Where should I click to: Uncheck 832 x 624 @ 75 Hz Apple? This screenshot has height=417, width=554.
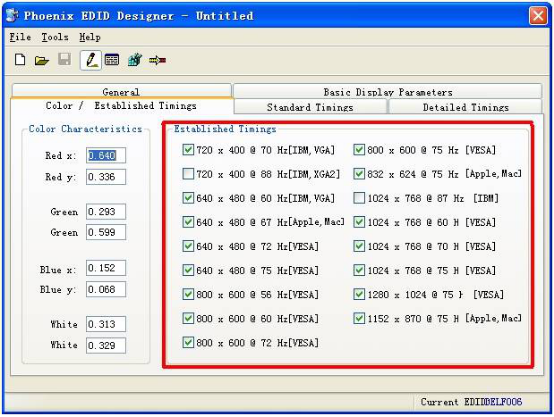pos(359,174)
